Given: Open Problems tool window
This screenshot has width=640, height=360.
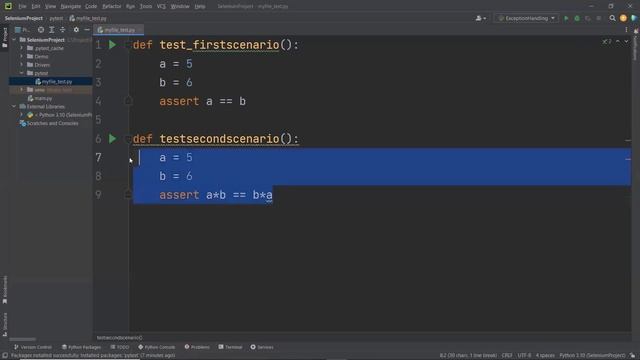Looking at the screenshot, I should point(197,347).
